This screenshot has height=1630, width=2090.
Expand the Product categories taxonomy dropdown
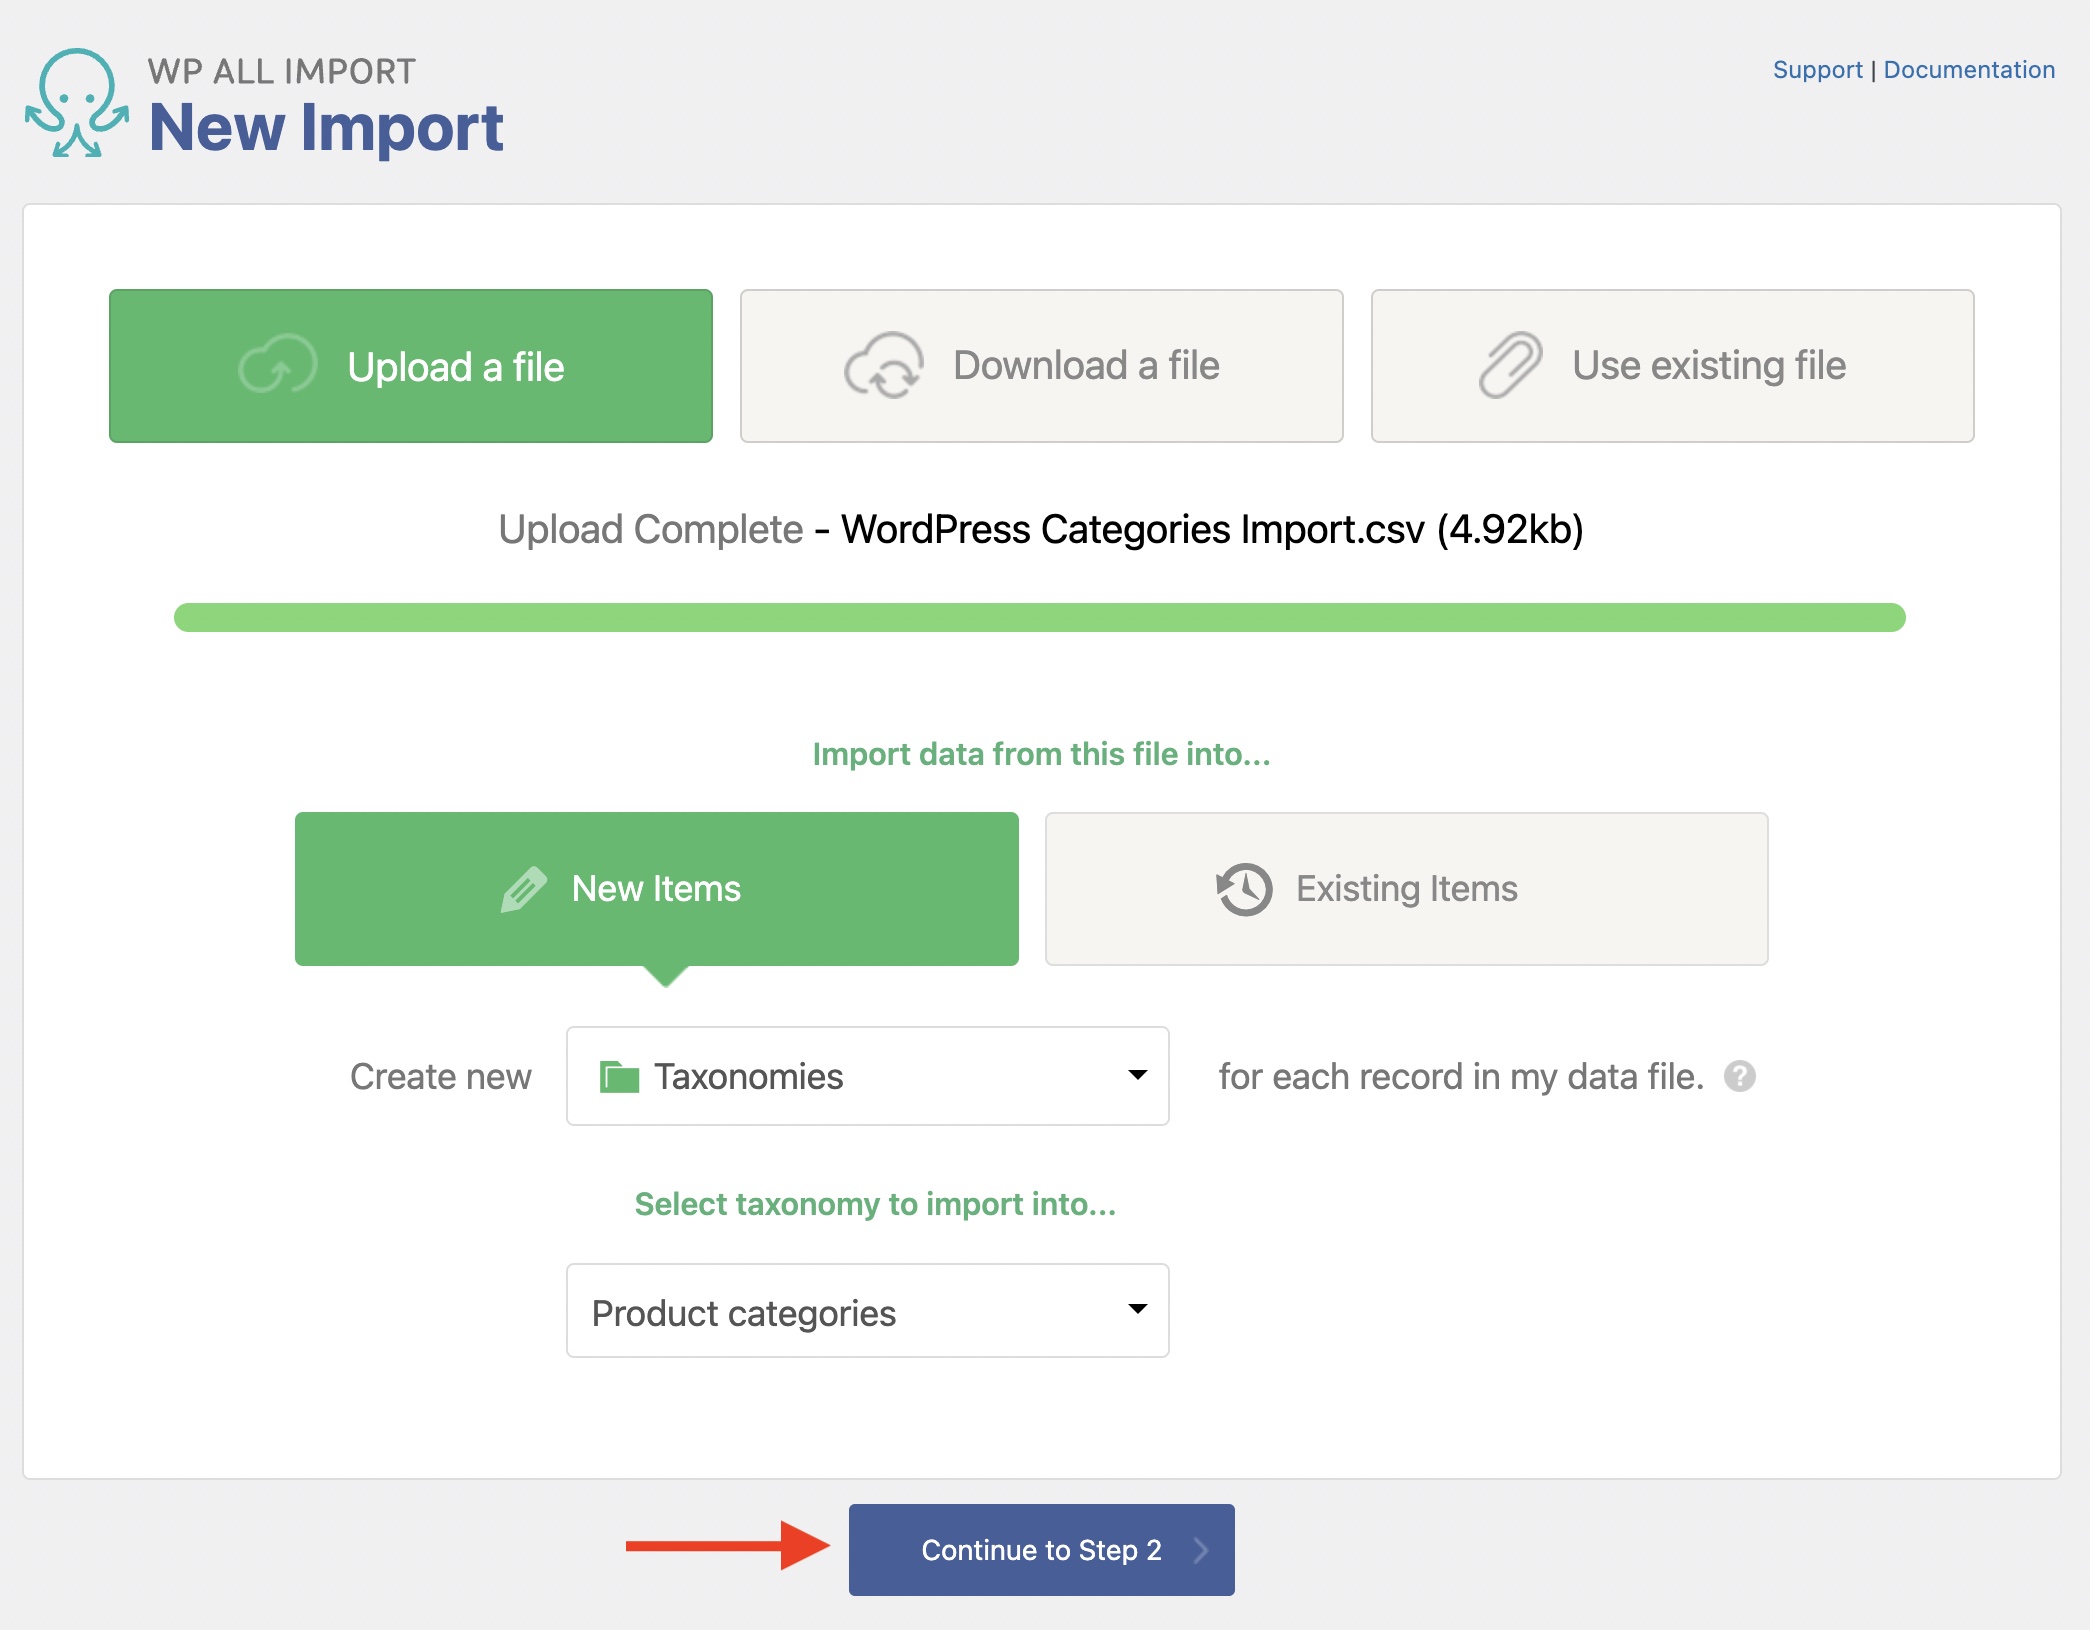click(866, 1310)
